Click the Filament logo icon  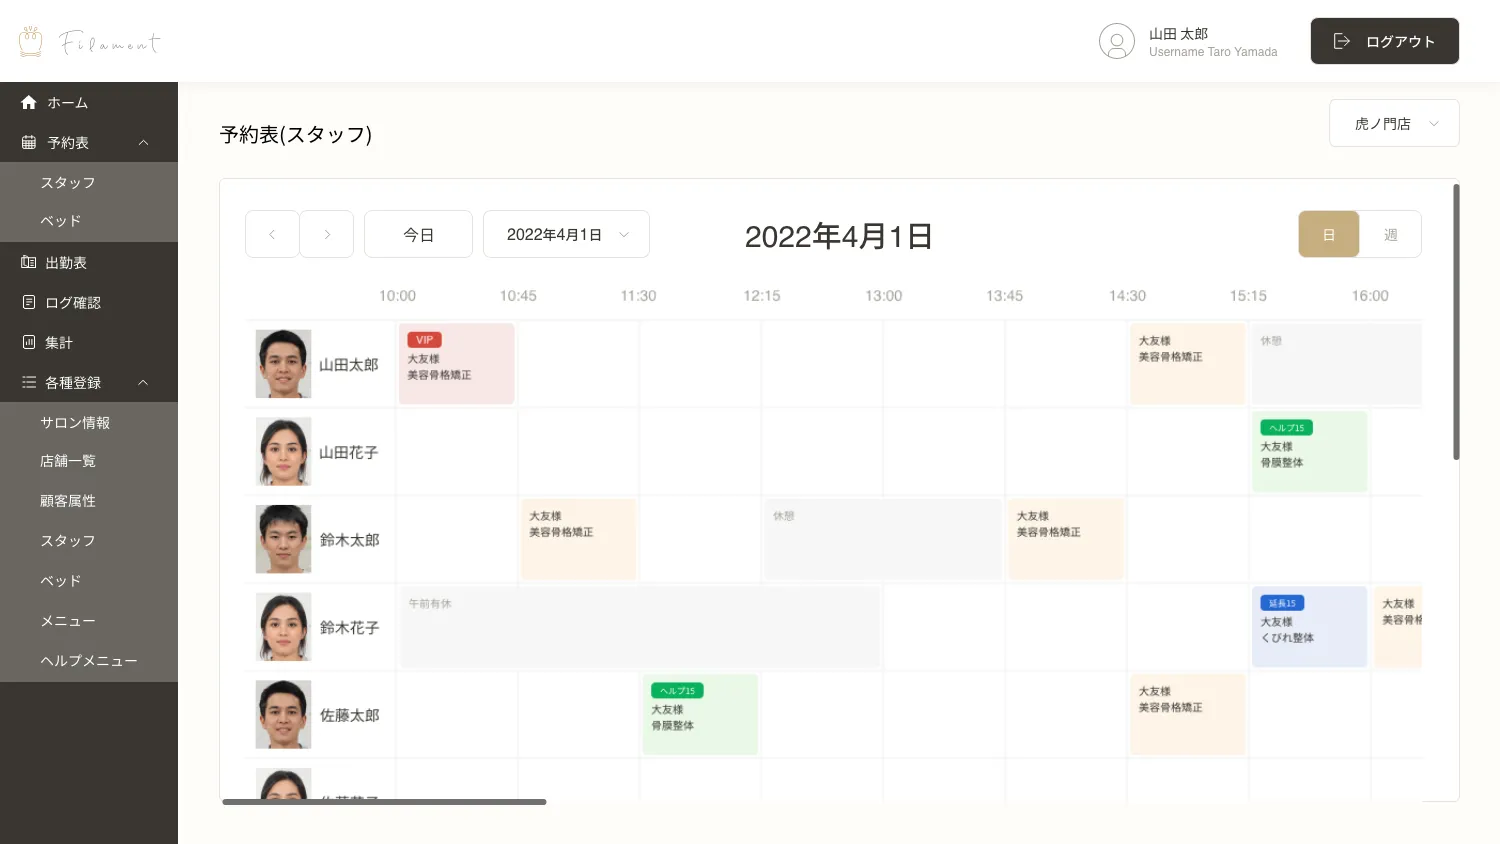click(31, 41)
